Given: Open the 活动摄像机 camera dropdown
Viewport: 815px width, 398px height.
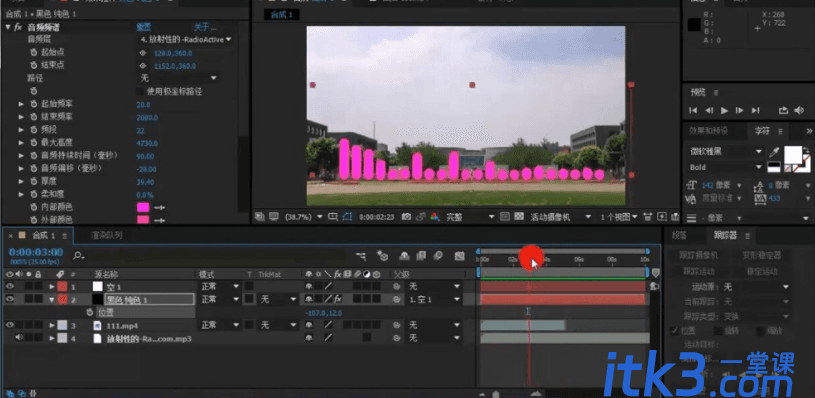Looking at the screenshot, I should coord(560,217).
